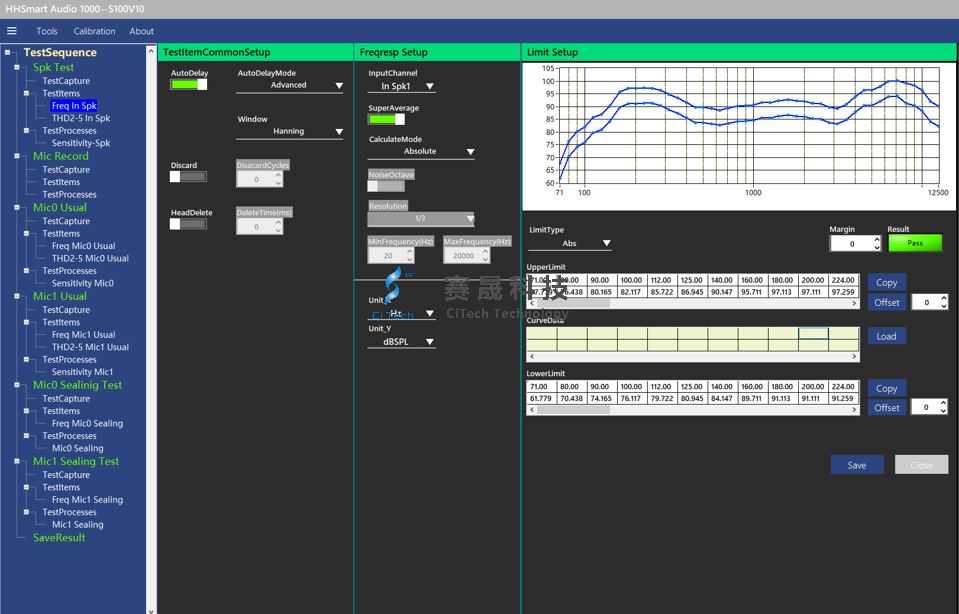
Task: Increase the Margin value stepper
Action: [877, 240]
